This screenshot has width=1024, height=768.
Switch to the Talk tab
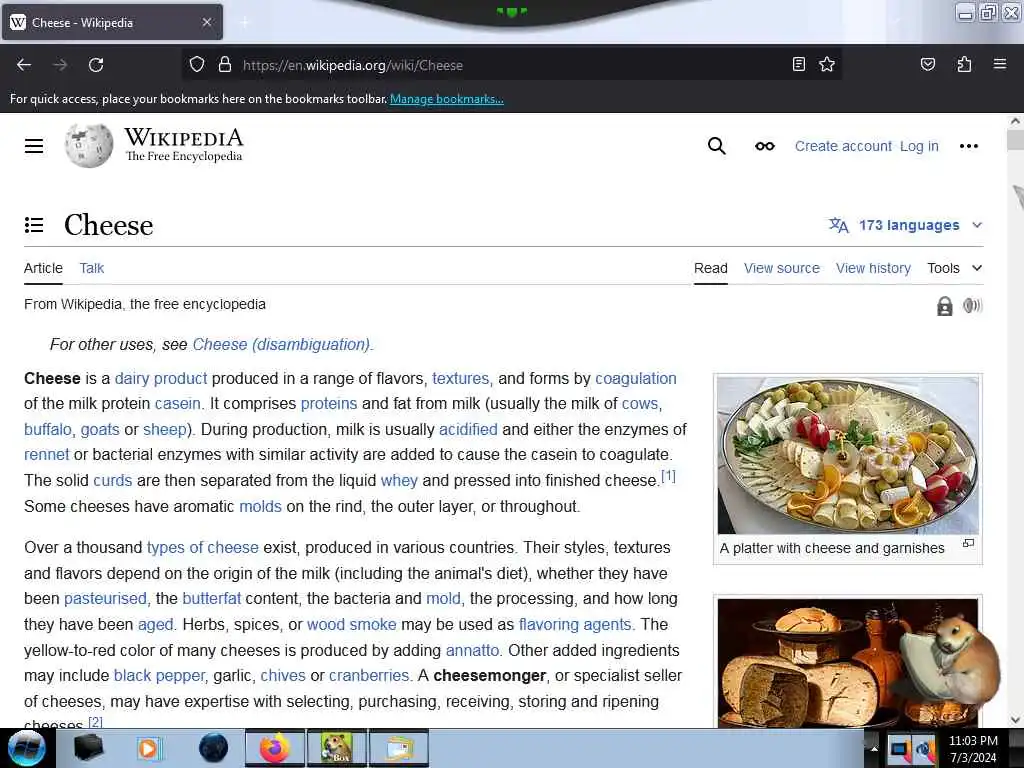coord(91,268)
